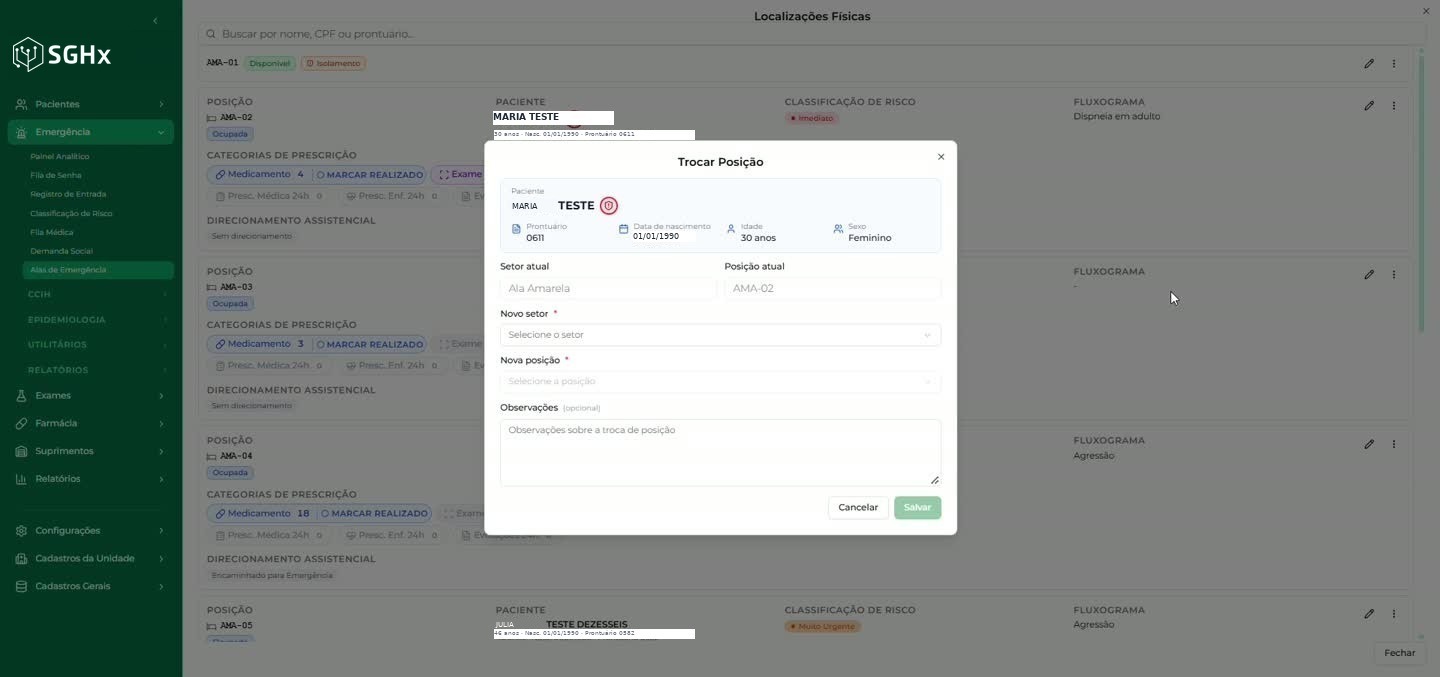Click into the Observações text area
This screenshot has height=677, width=1440.
[x=720, y=453]
